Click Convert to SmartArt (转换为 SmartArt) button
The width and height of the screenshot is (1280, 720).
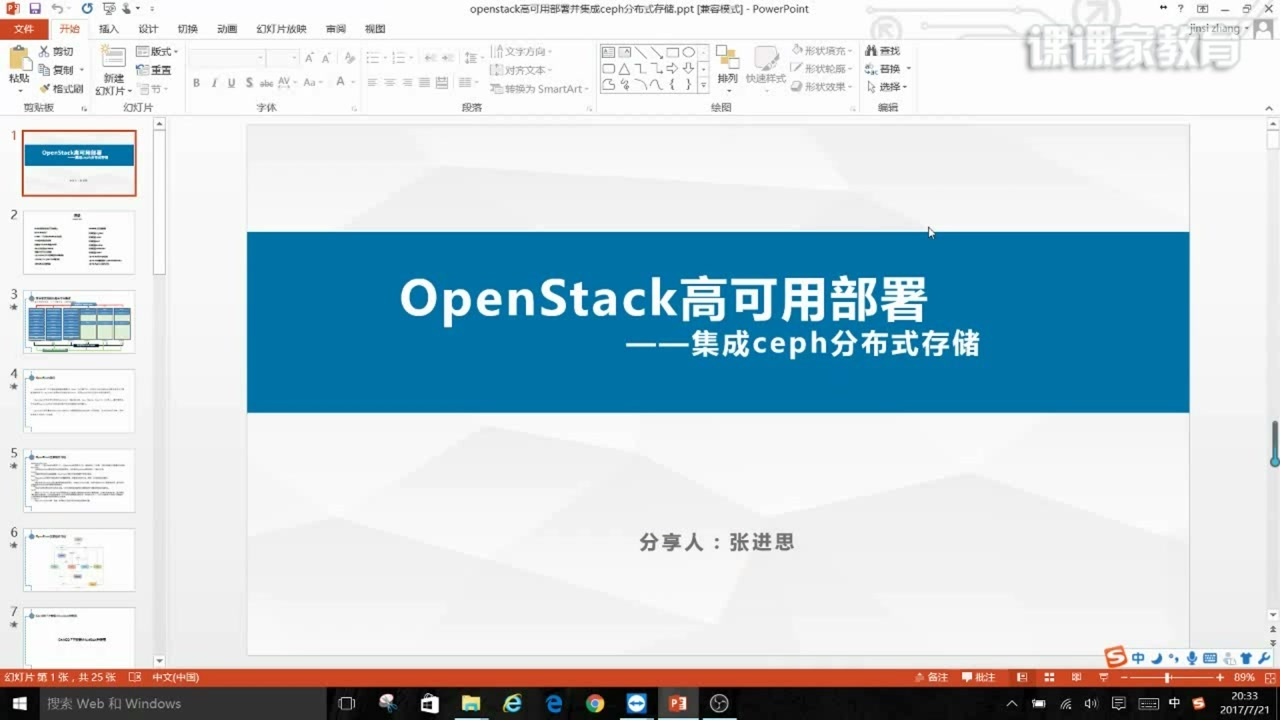[537, 89]
